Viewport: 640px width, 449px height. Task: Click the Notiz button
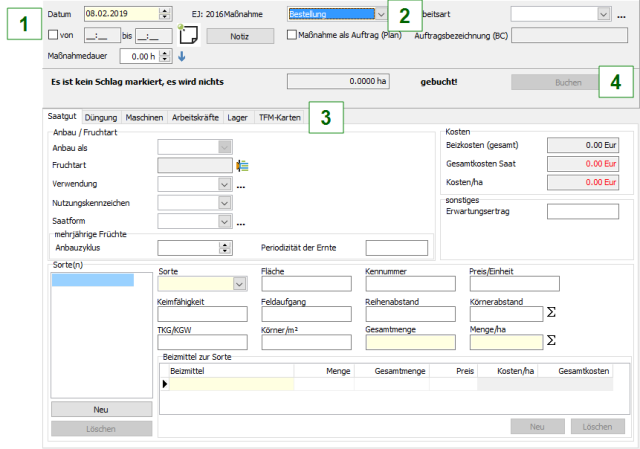[238, 35]
